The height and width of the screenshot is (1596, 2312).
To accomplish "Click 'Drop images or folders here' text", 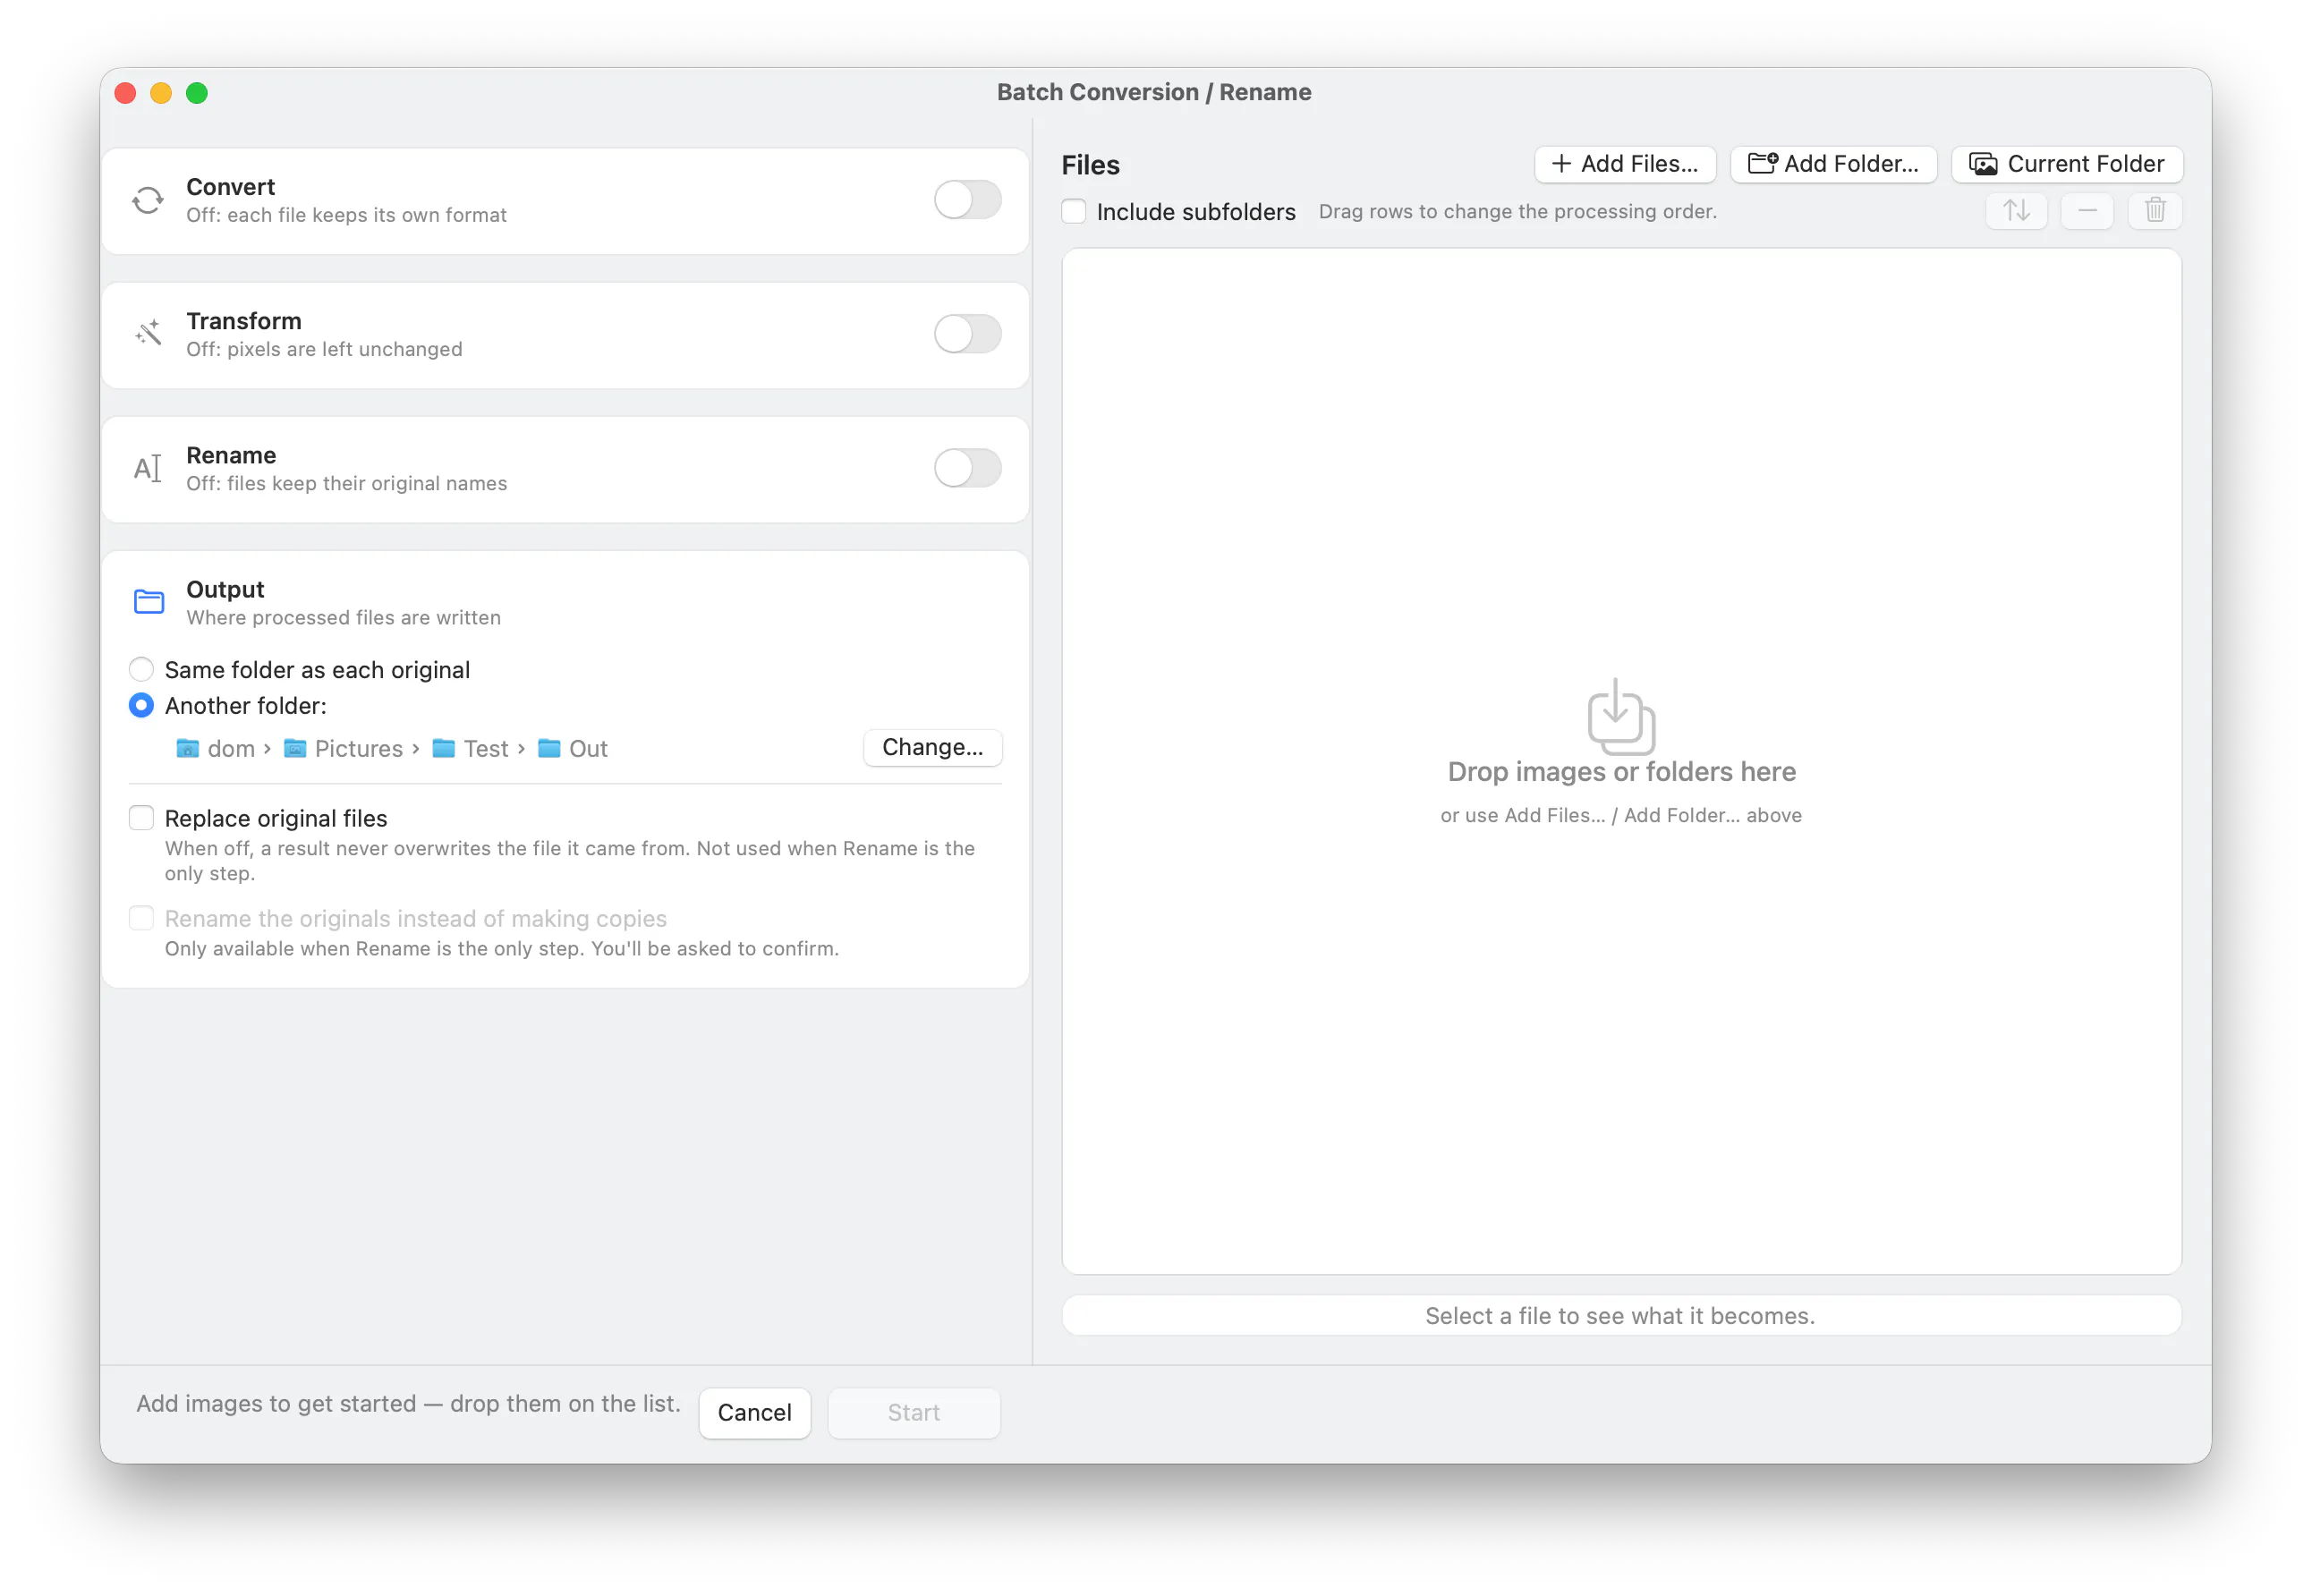I will click(1621, 771).
